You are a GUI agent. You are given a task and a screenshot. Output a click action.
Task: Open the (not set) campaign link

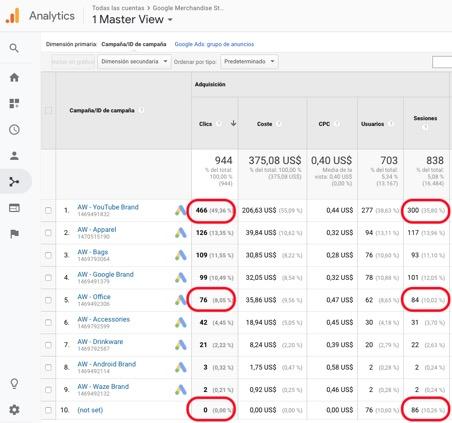point(90,410)
